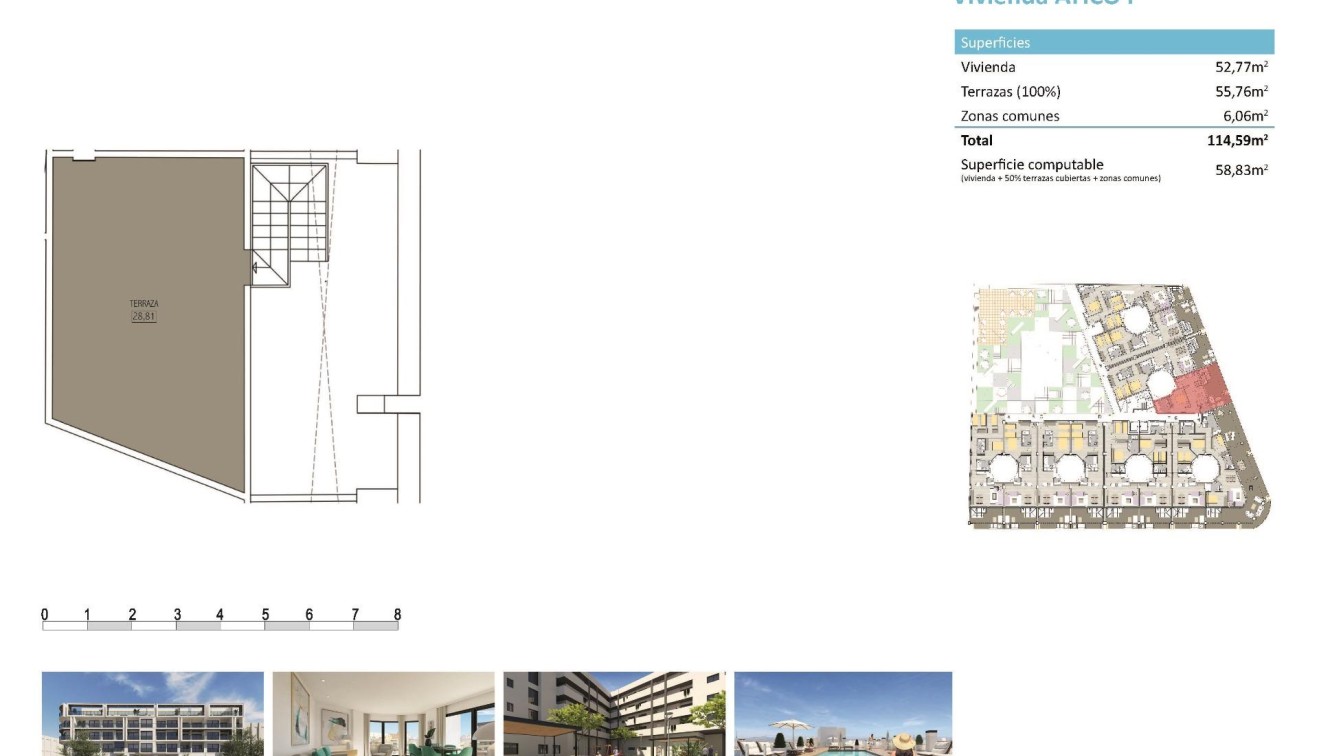Click the value 55,76m²
Screen dimensions: 1319x756
tap(1242, 91)
